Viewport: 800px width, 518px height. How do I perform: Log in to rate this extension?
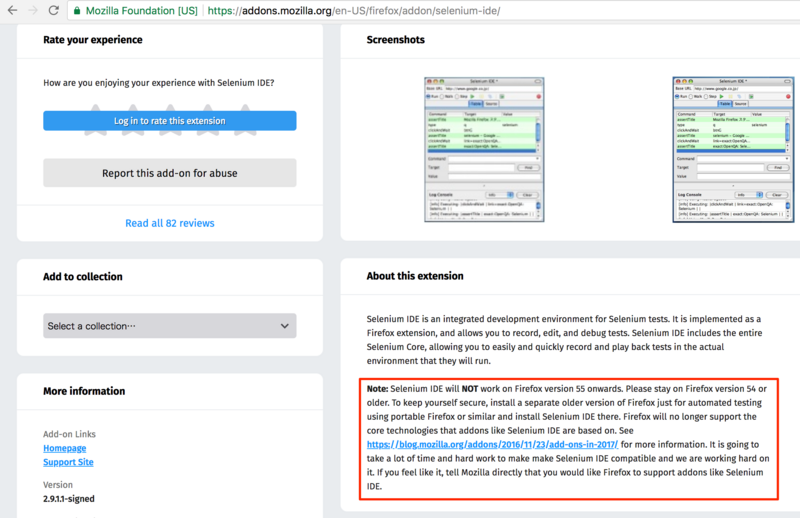[169, 121]
